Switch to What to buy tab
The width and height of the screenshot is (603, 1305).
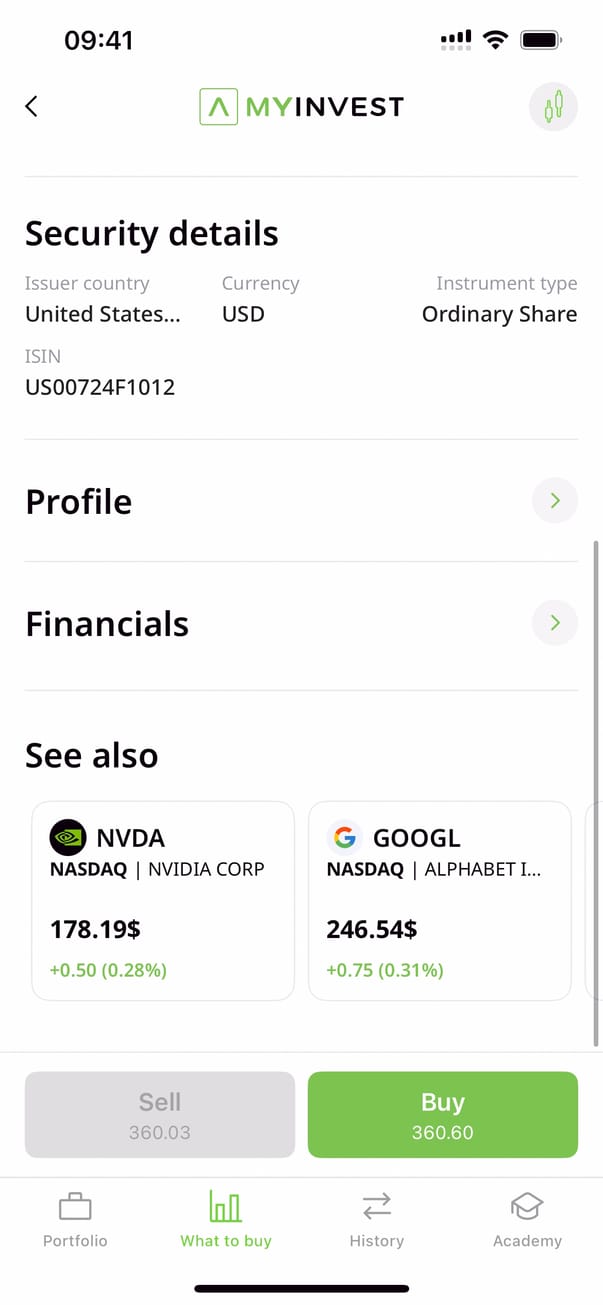(226, 1220)
